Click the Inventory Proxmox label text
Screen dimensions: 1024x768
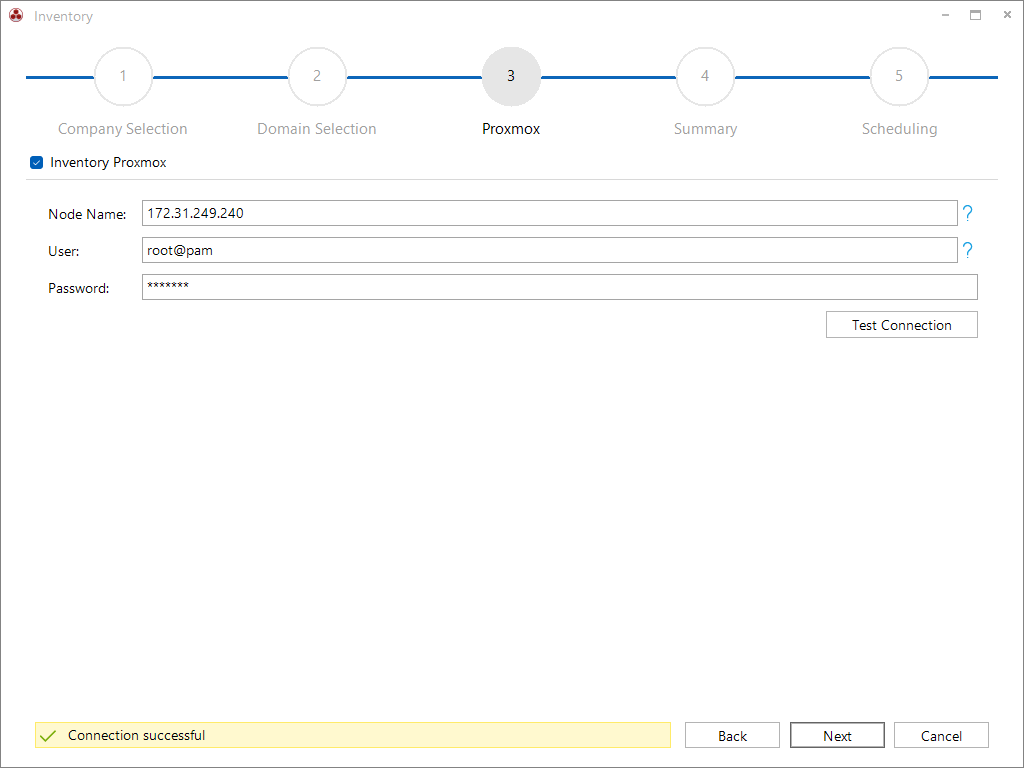pyautogui.click(x=108, y=163)
